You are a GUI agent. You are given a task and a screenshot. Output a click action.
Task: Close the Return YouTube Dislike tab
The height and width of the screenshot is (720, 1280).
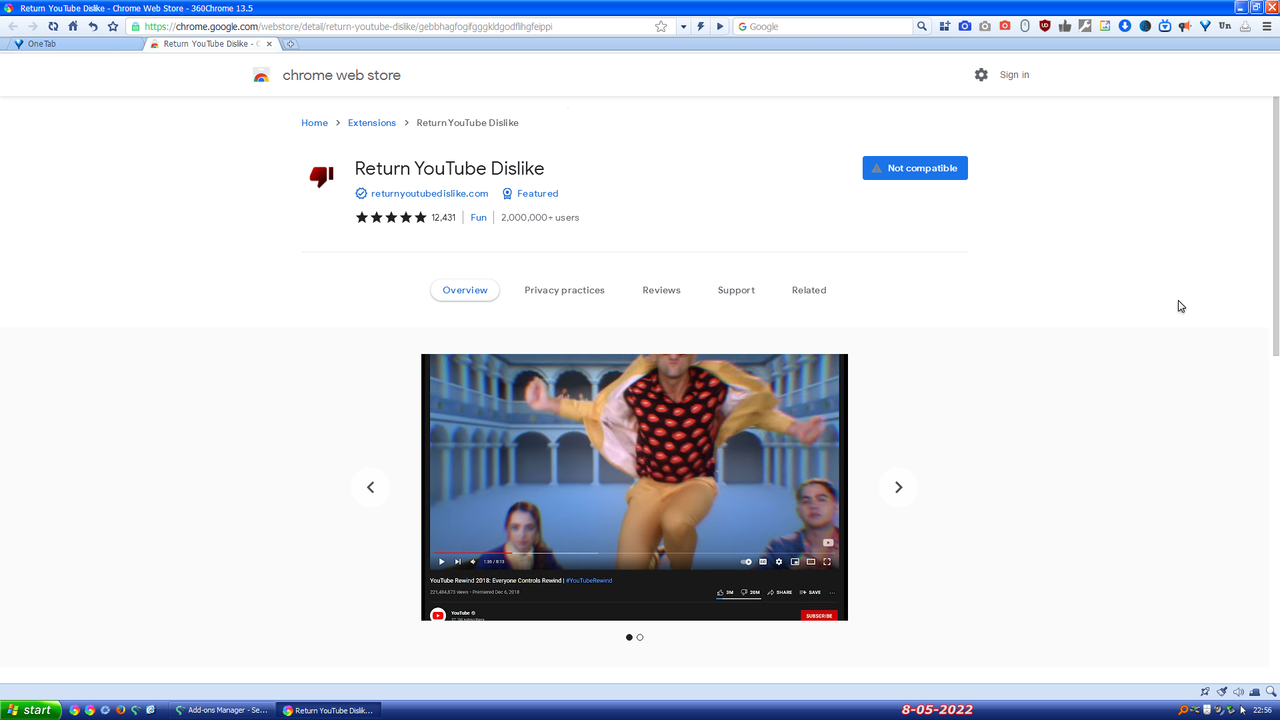[269, 44]
